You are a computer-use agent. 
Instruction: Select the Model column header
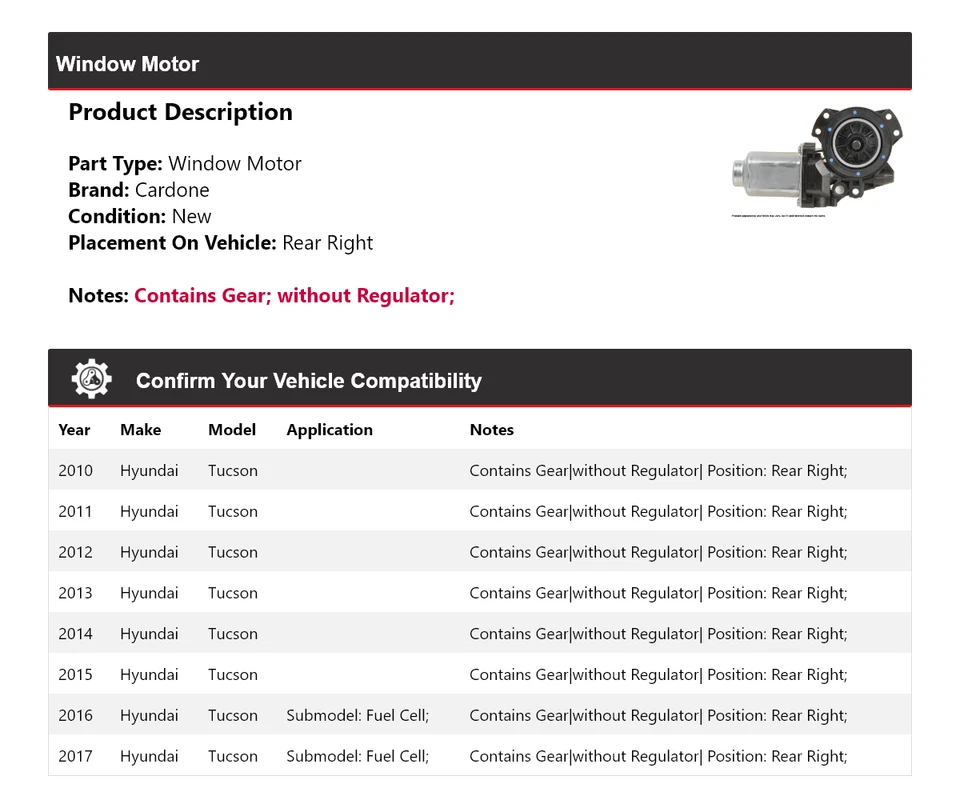click(232, 430)
